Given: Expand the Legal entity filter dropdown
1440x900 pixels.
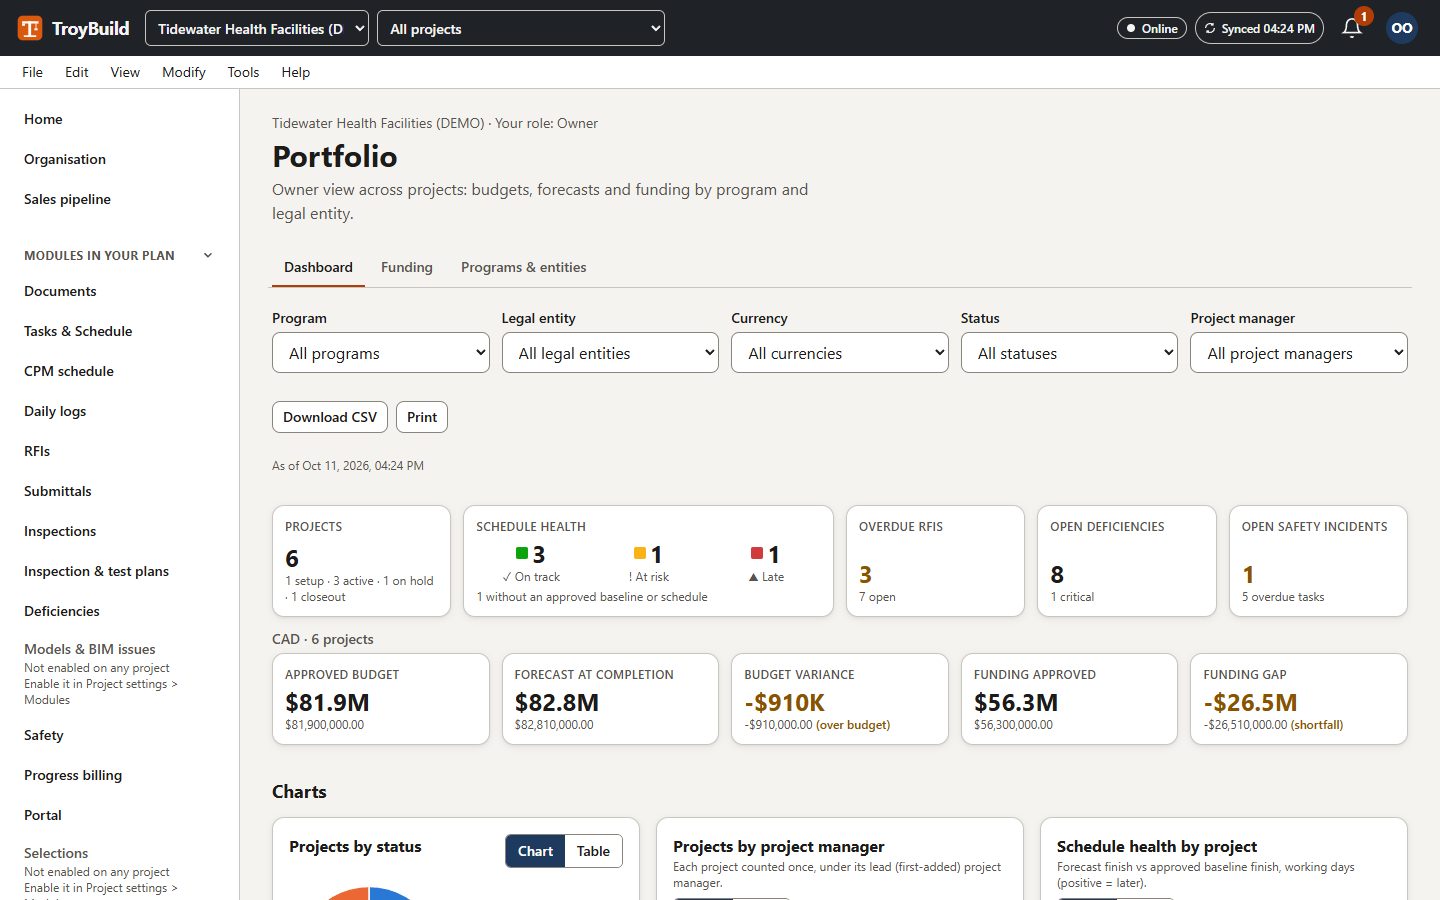Looking at the screenshot, I should pos(610,353).
